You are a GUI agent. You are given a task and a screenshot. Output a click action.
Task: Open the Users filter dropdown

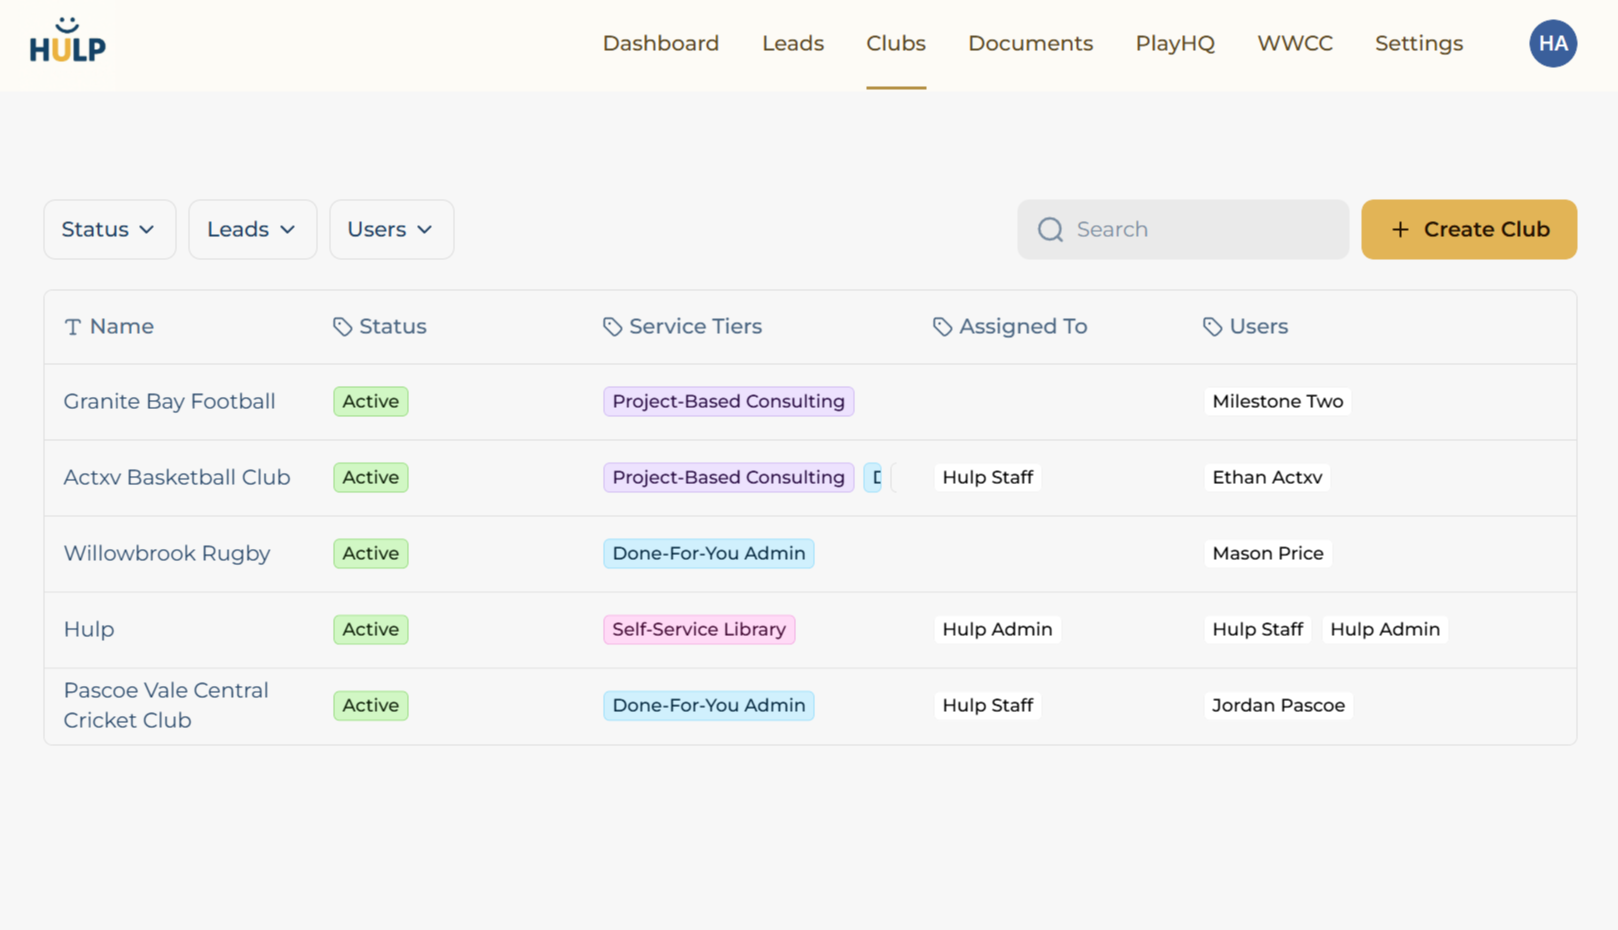(391, 229)
